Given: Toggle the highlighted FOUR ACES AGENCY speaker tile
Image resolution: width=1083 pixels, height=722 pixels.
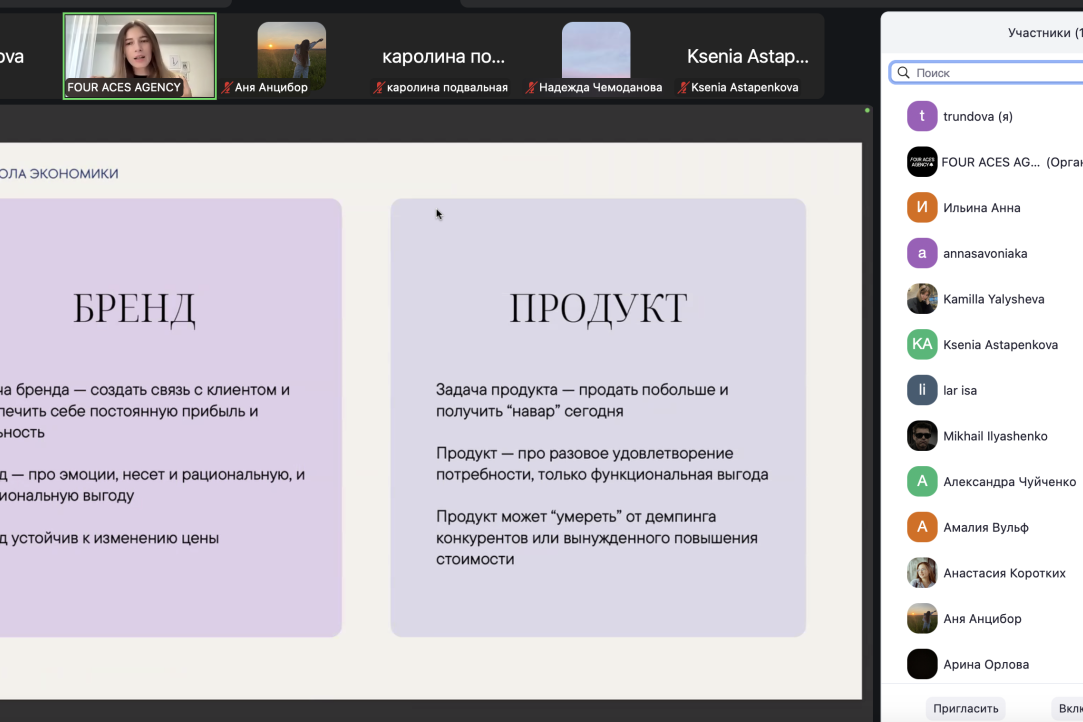Looking at the screenshot, I should click(139, 55).
